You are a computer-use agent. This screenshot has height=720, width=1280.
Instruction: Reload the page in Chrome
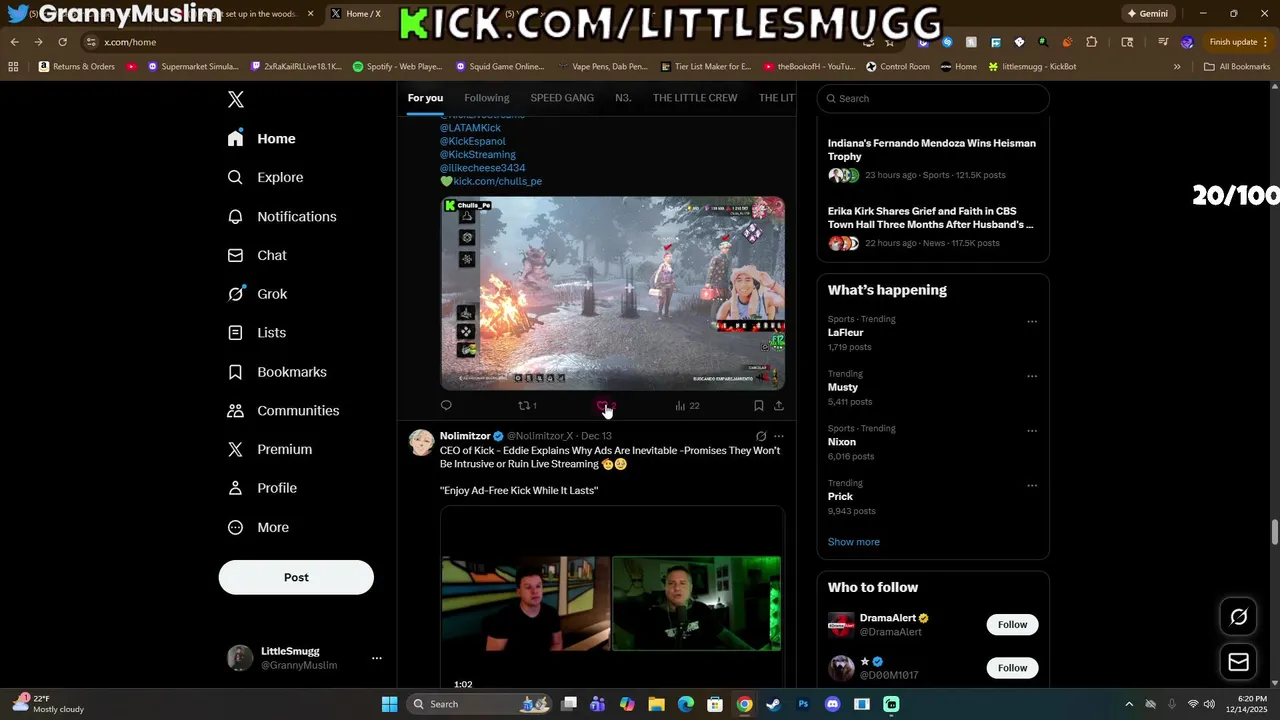pos(62,42)
